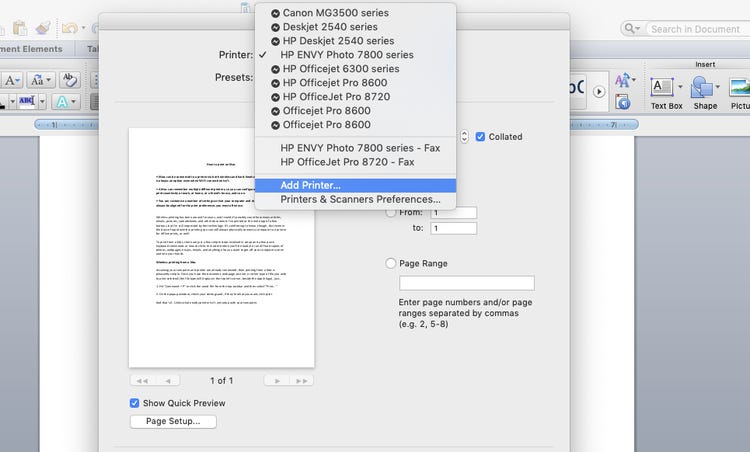Toggle Show Quick Preview checkbox
The image size is (750, 452).
click(134, 403)
